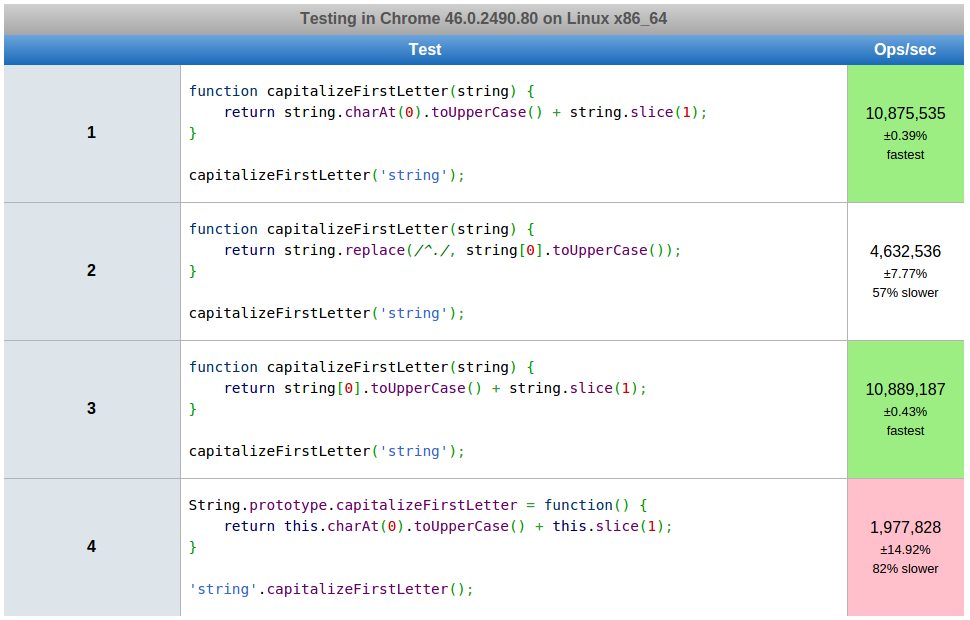Viewport: 970px width, 620px height.
Task: Select row number 2 cell
Action: point(92,271)
